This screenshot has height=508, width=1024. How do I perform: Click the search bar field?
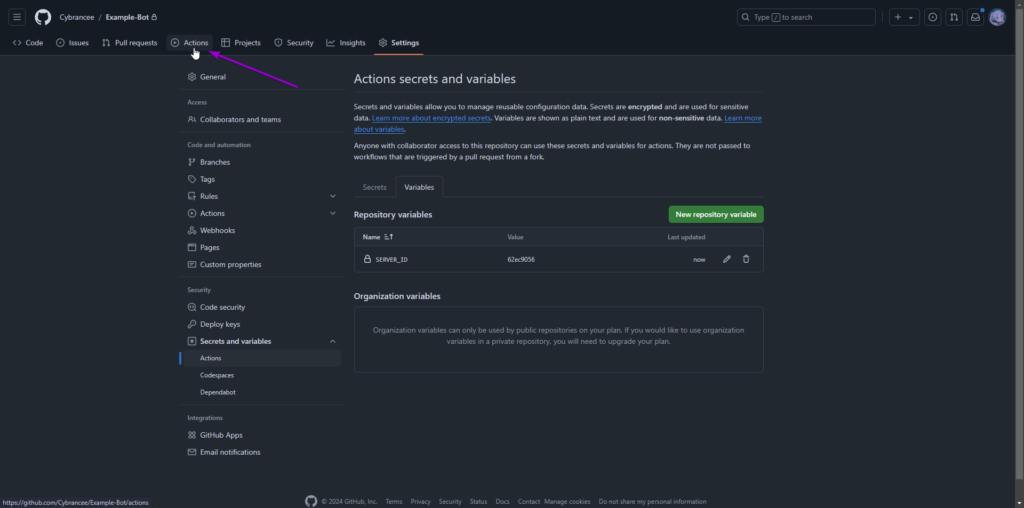click(806, 17)
